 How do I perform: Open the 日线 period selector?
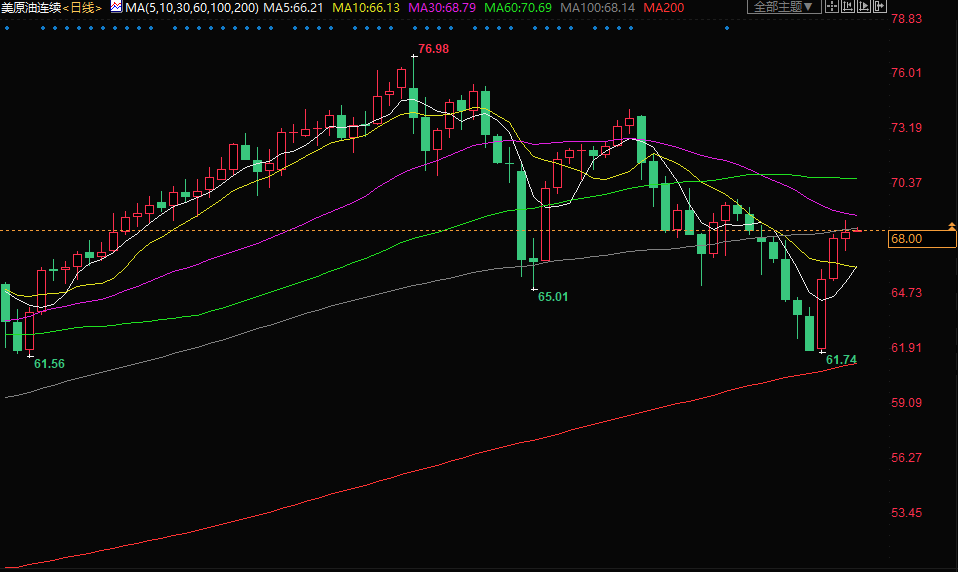pos(83,7)
